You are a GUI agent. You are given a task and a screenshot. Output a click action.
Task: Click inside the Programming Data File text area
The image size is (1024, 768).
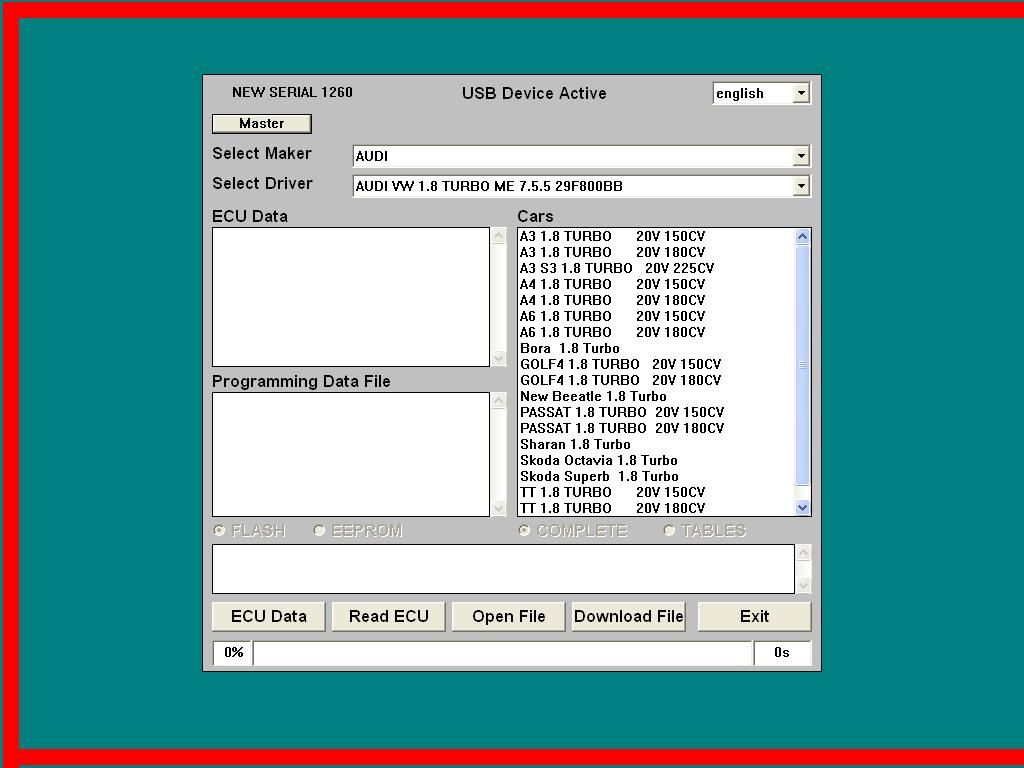[351, 455]
